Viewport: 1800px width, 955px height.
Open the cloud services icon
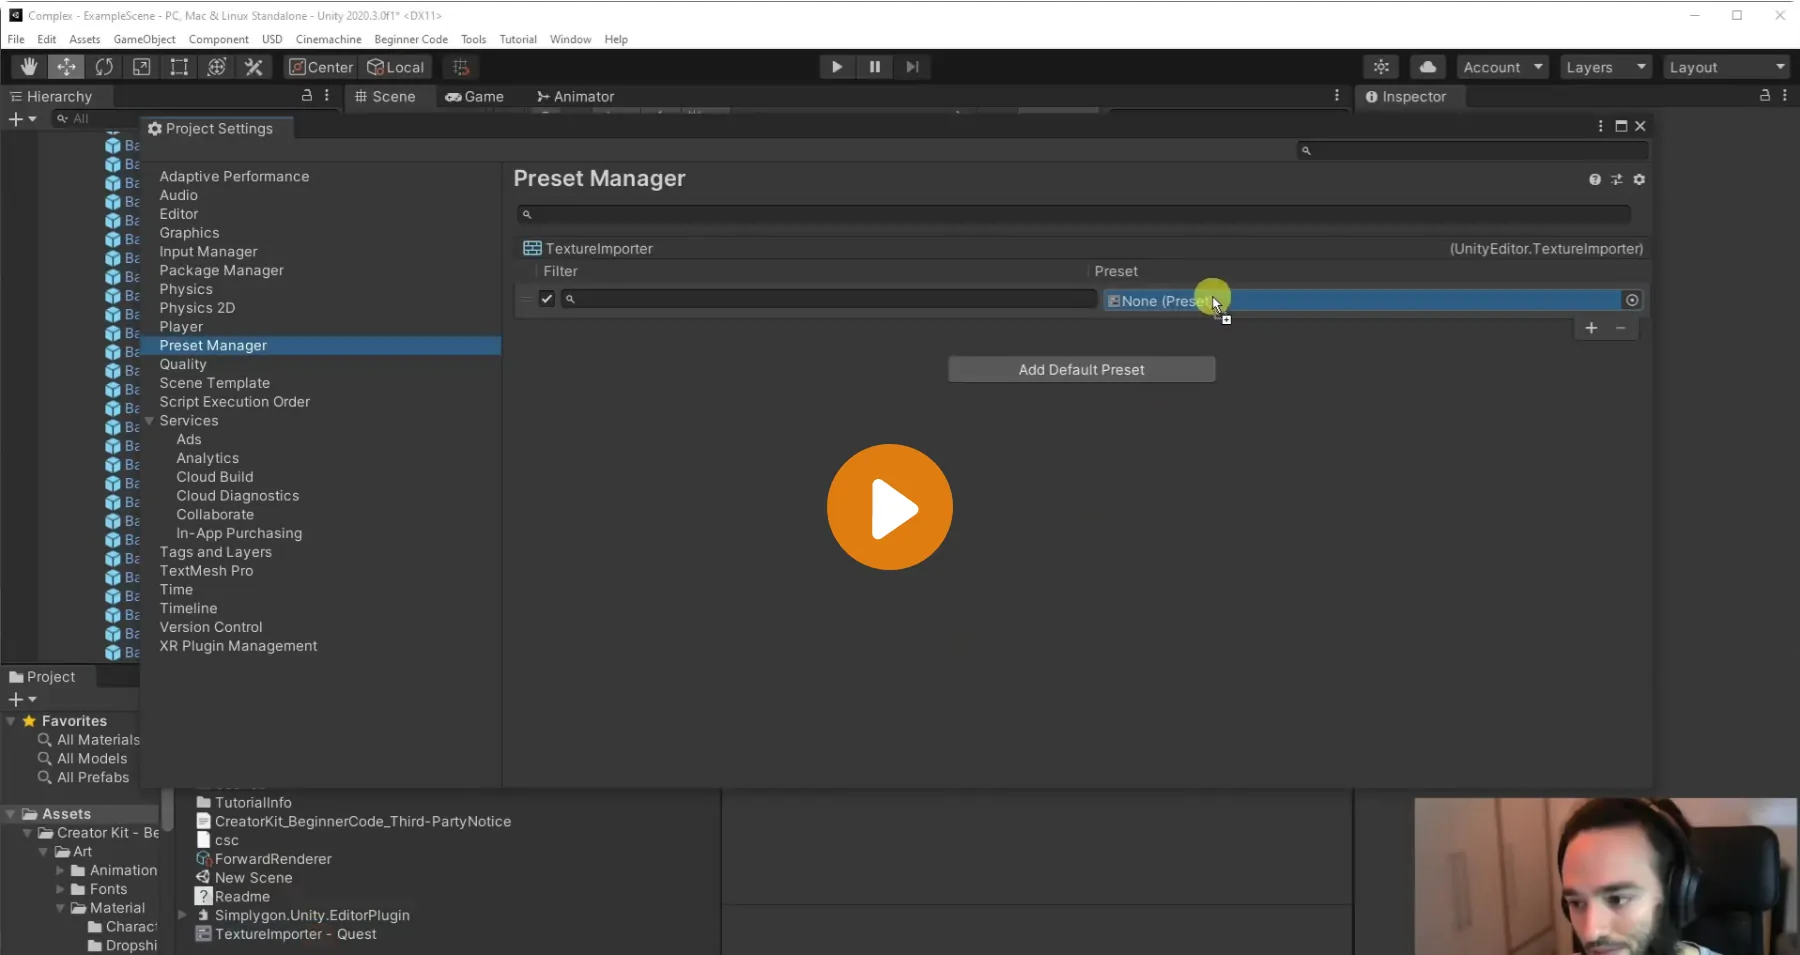[1428, 67]
